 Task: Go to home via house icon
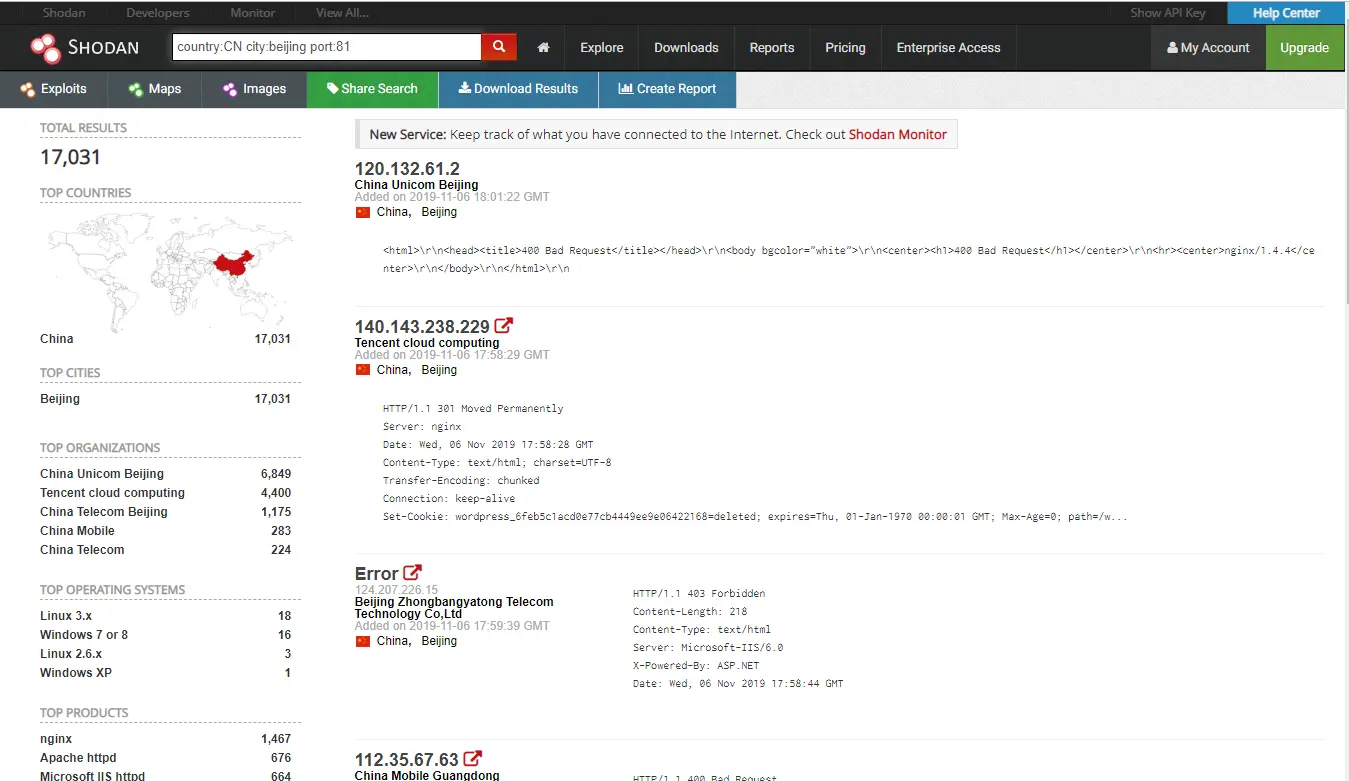(543, 48)
